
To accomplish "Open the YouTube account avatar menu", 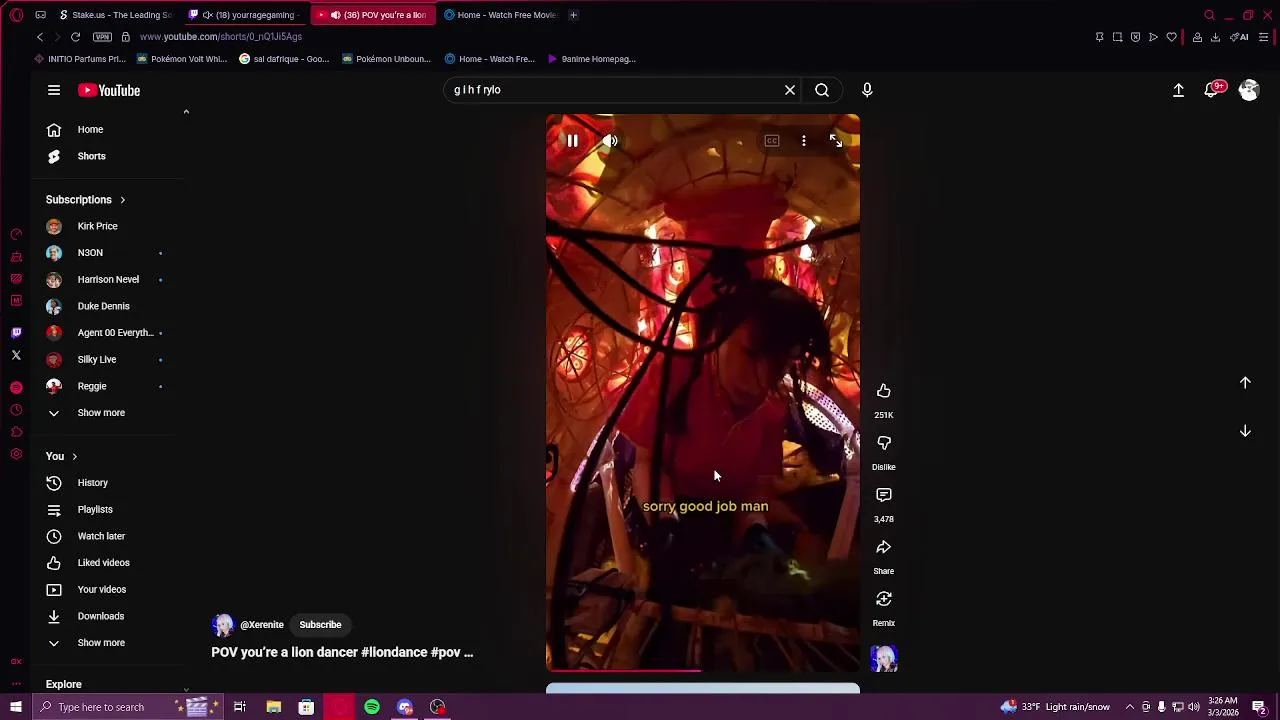I will (x=1249, y=90).
